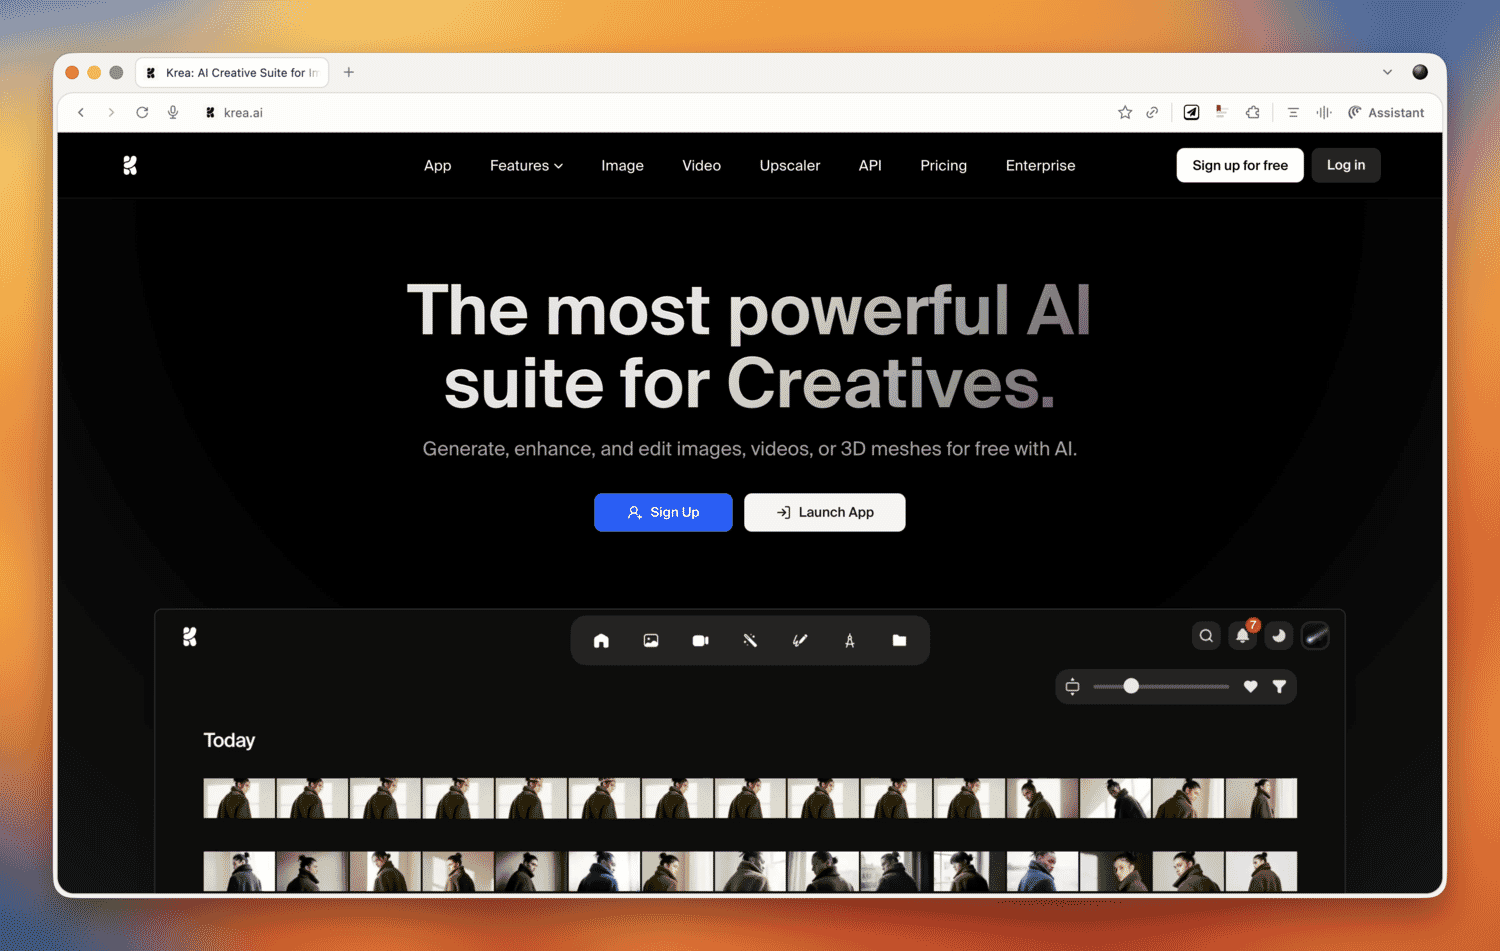The height and width of the screenshot is (951, 1500).
Task: Select the Video generation icon
Action: pyautogui.click(x=700, y=640)
